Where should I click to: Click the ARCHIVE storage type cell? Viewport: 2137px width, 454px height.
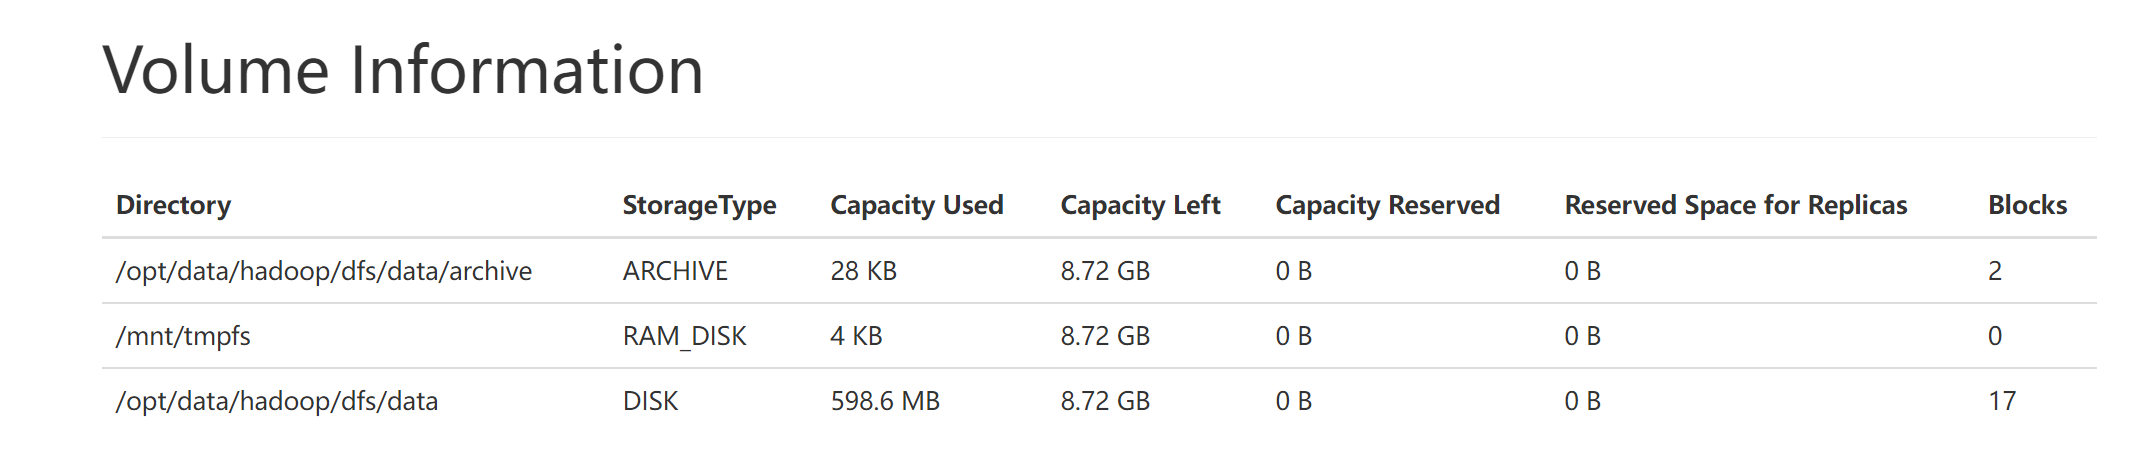click(675, 271)
